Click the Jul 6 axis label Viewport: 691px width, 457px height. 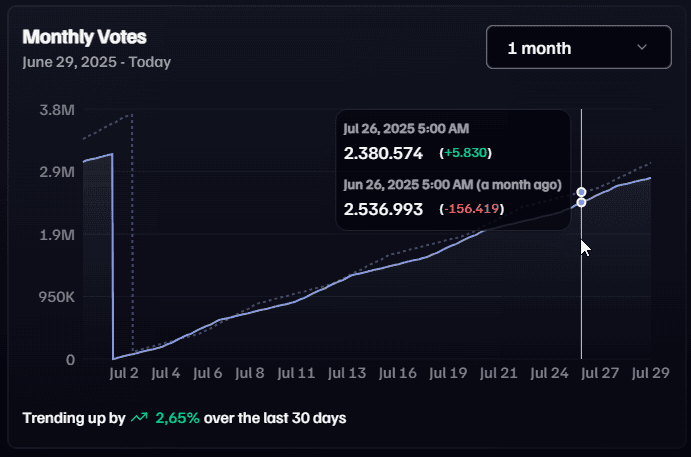(x=207, y=373)
